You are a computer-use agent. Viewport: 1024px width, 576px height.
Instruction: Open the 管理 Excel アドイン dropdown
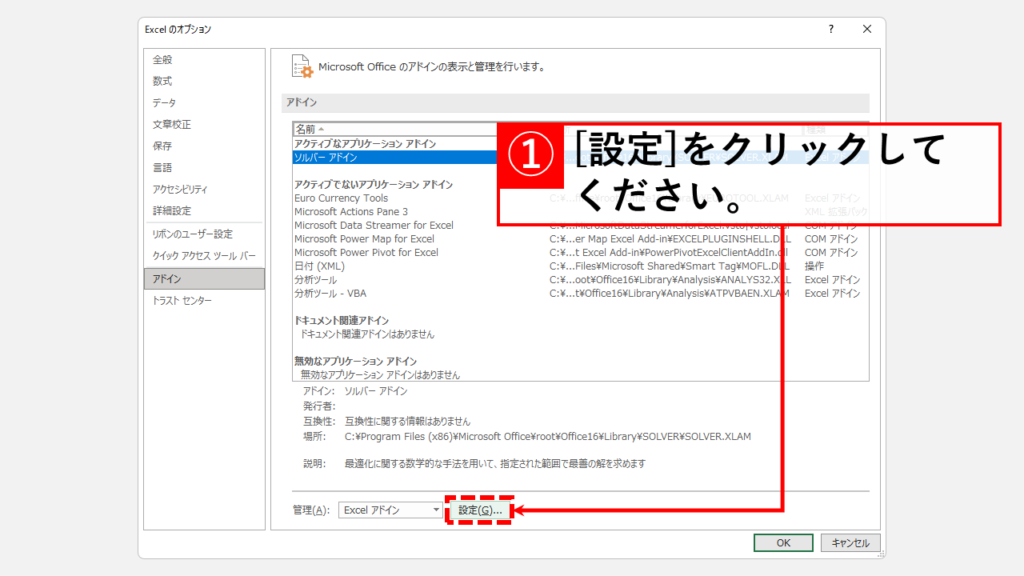point(391,510)
